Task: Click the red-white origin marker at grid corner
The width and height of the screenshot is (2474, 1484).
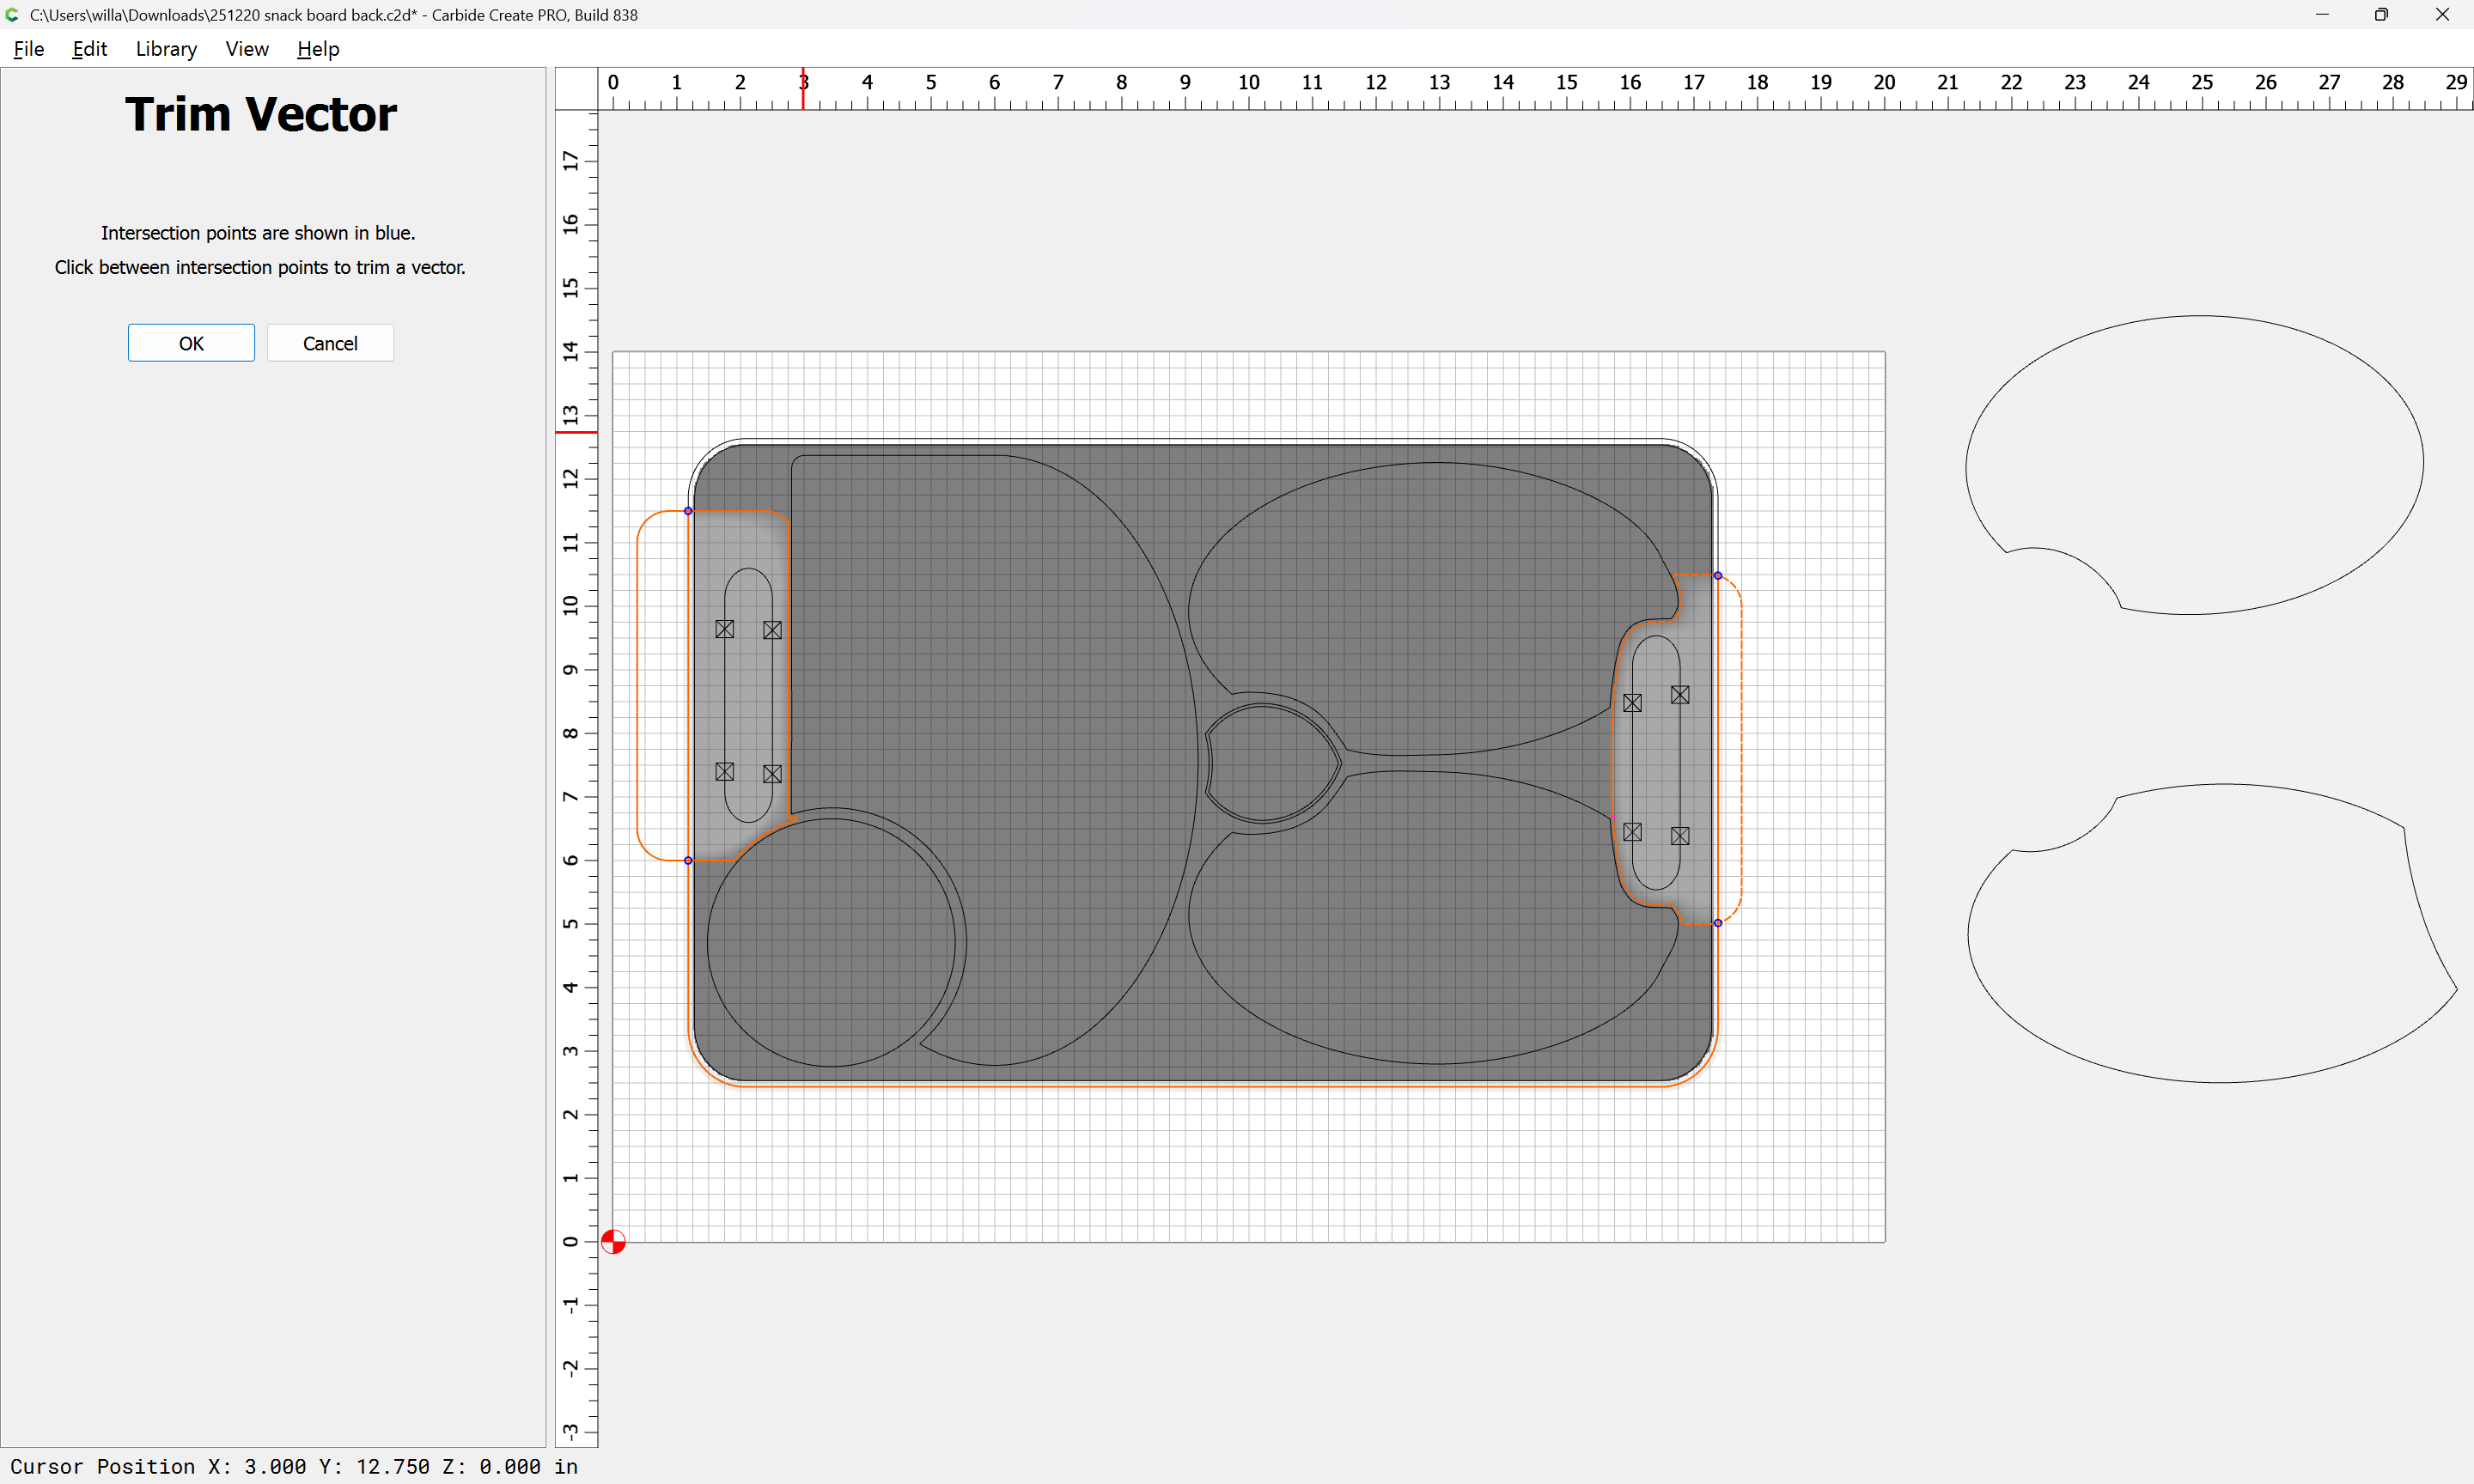Action: pos(613,1241)
